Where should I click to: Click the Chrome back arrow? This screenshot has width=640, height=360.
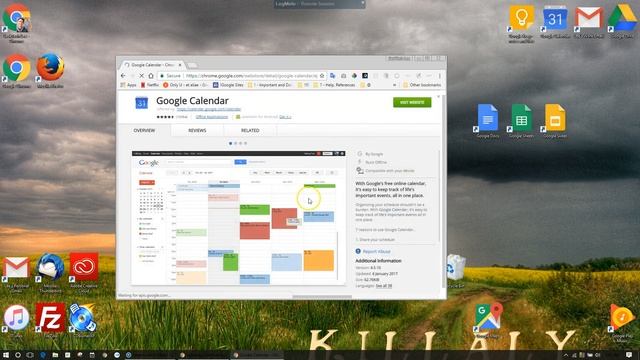click(123, 76)
